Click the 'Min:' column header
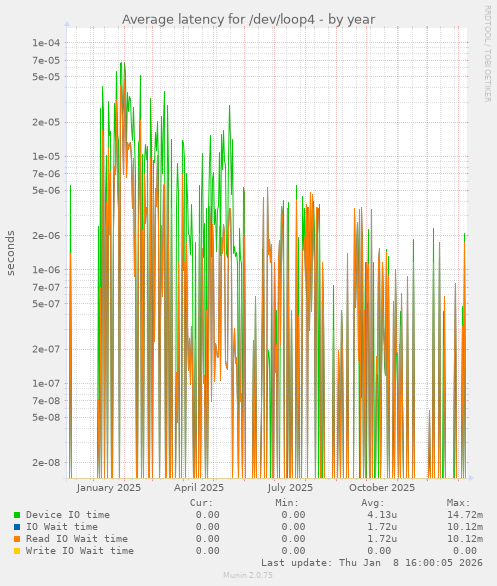This screenshot has width=497, height=586. (287, 503)
